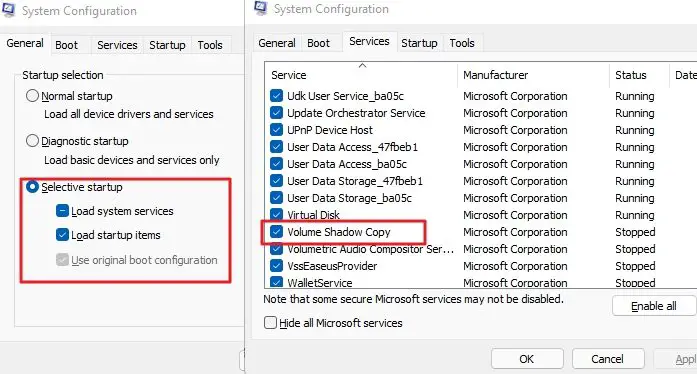697x374 pixels.
Task: Disable VssEaseusProvider service checkbox
Action: coord(276,265)
